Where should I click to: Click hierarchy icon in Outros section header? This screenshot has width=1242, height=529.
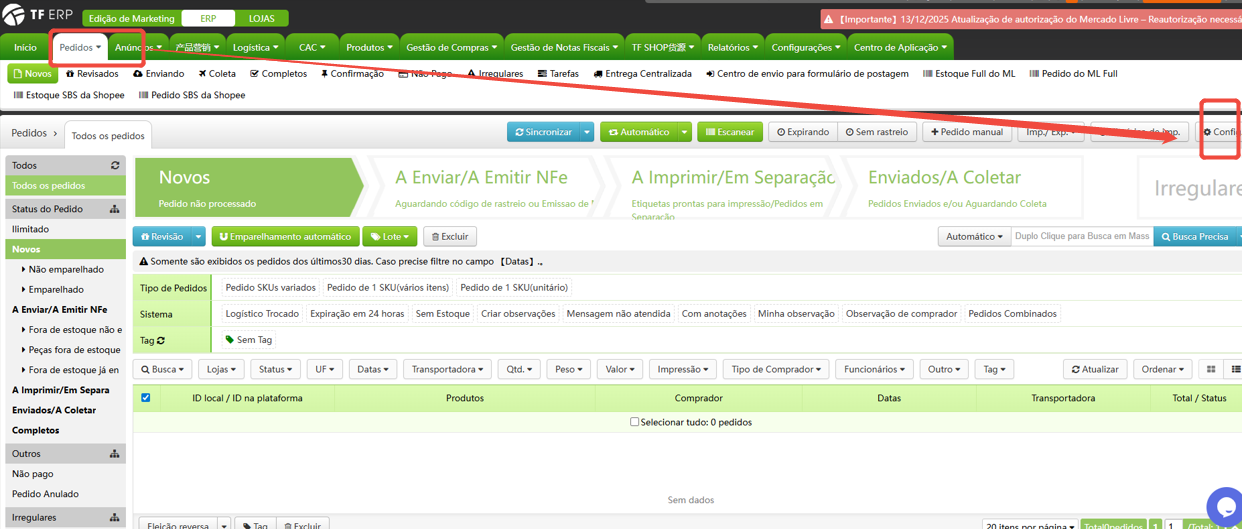115,453
